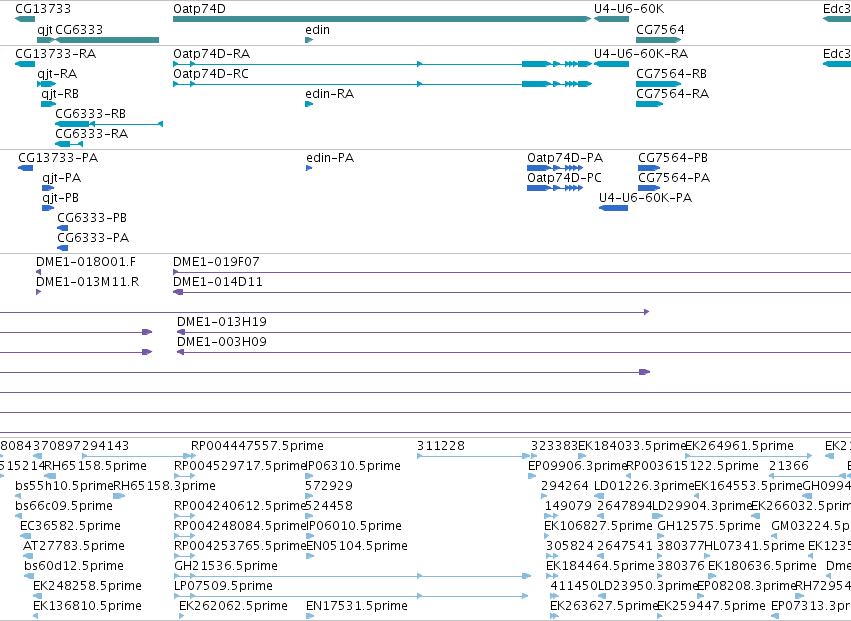Click the EK136810.5prime EST label
Viewport: 851px width, 621px height.
[87, 607]
